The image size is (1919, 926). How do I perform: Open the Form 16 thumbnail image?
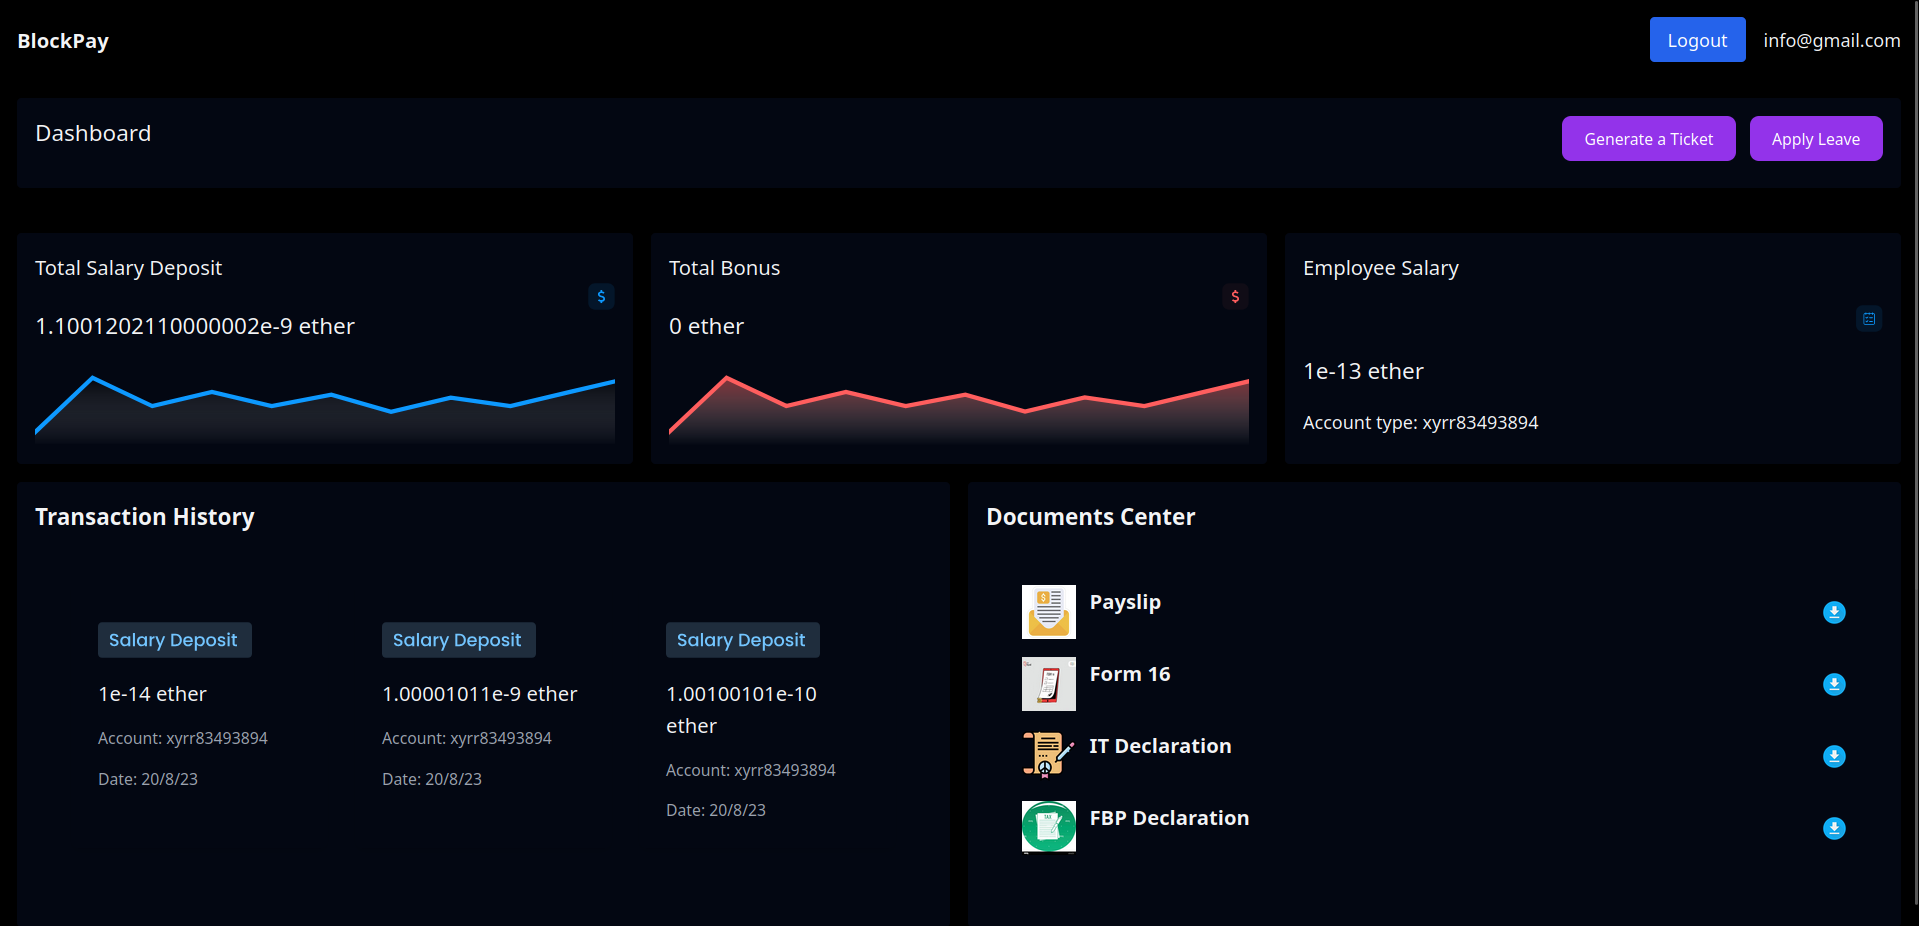[x=1048, y=684]
